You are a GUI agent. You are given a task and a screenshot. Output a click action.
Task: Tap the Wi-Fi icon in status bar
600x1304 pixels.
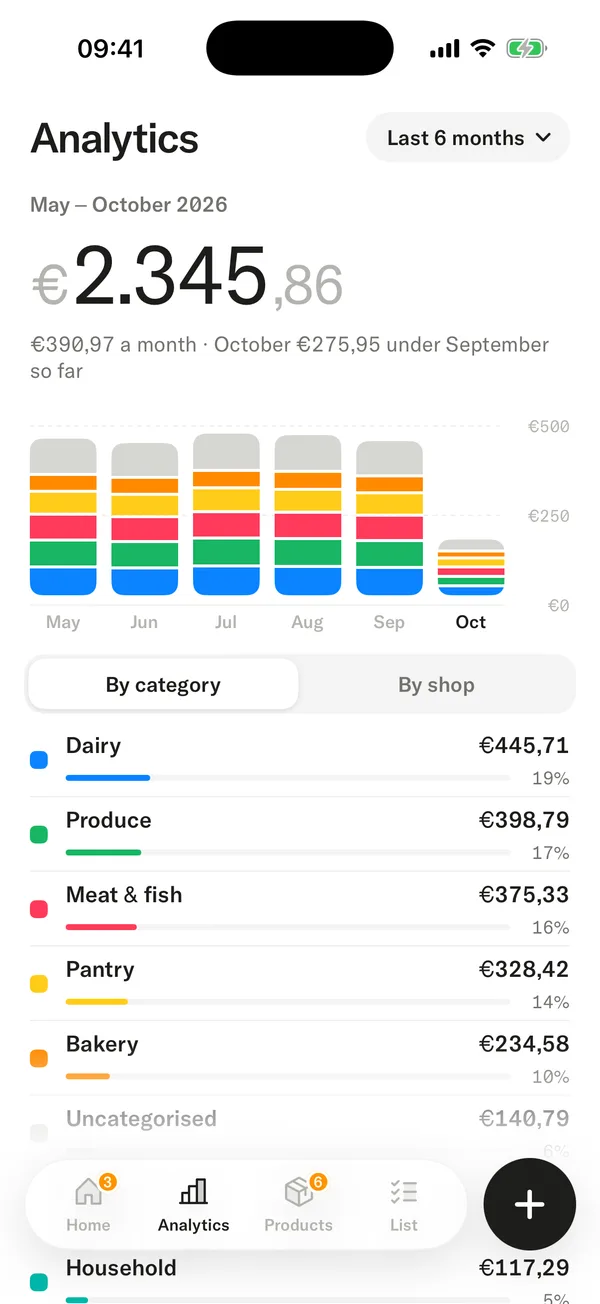pos(483,49)
